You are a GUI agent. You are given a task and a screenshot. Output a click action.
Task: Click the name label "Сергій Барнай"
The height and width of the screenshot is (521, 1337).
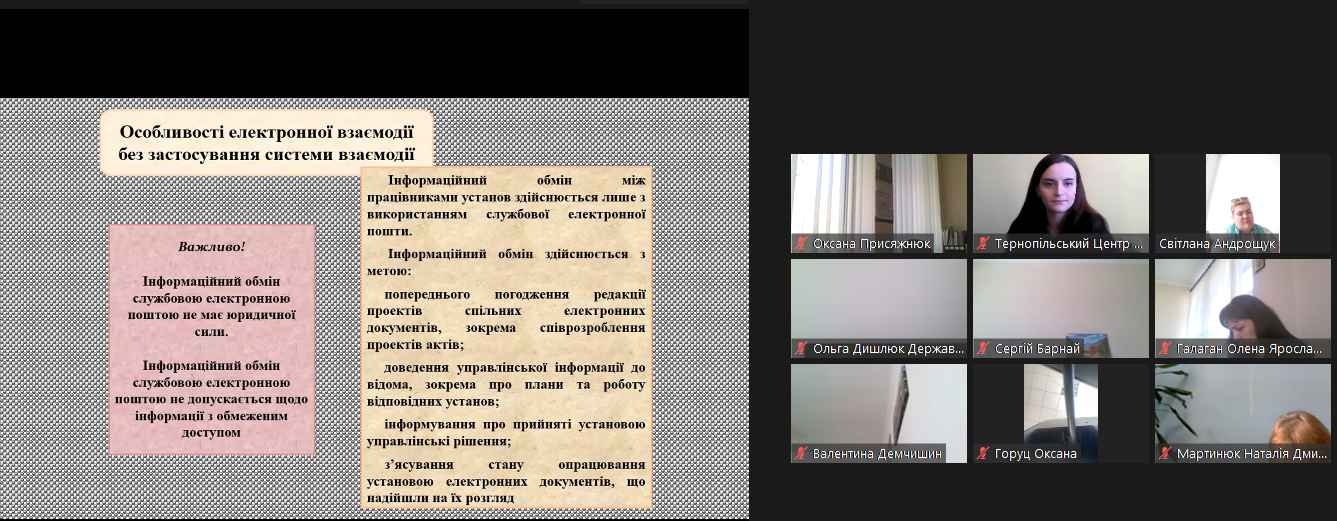coord(1038,349)
